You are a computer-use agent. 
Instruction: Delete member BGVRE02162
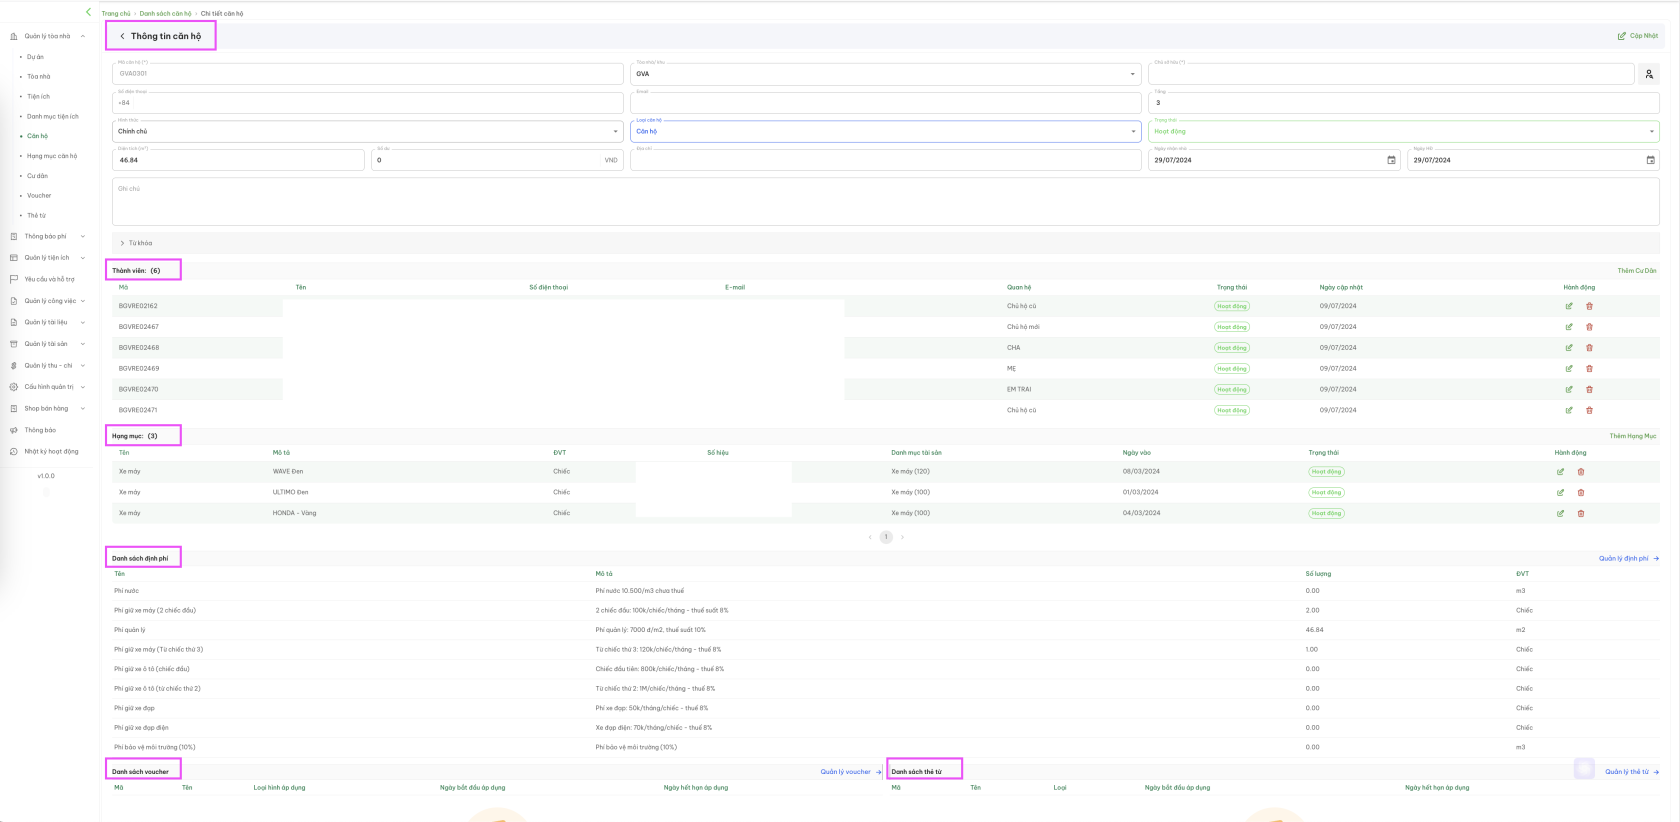[1589, 306]
